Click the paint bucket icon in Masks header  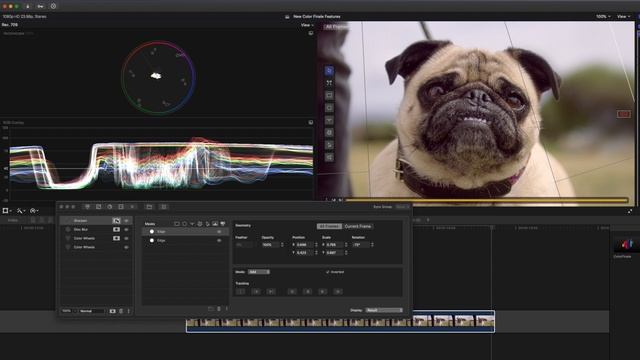click(223, 224)
